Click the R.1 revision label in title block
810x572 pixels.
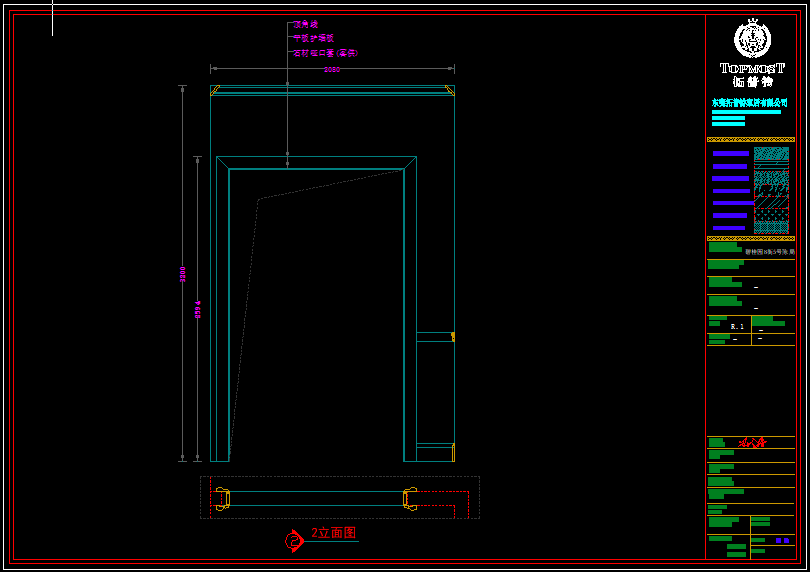pos(737,326)
